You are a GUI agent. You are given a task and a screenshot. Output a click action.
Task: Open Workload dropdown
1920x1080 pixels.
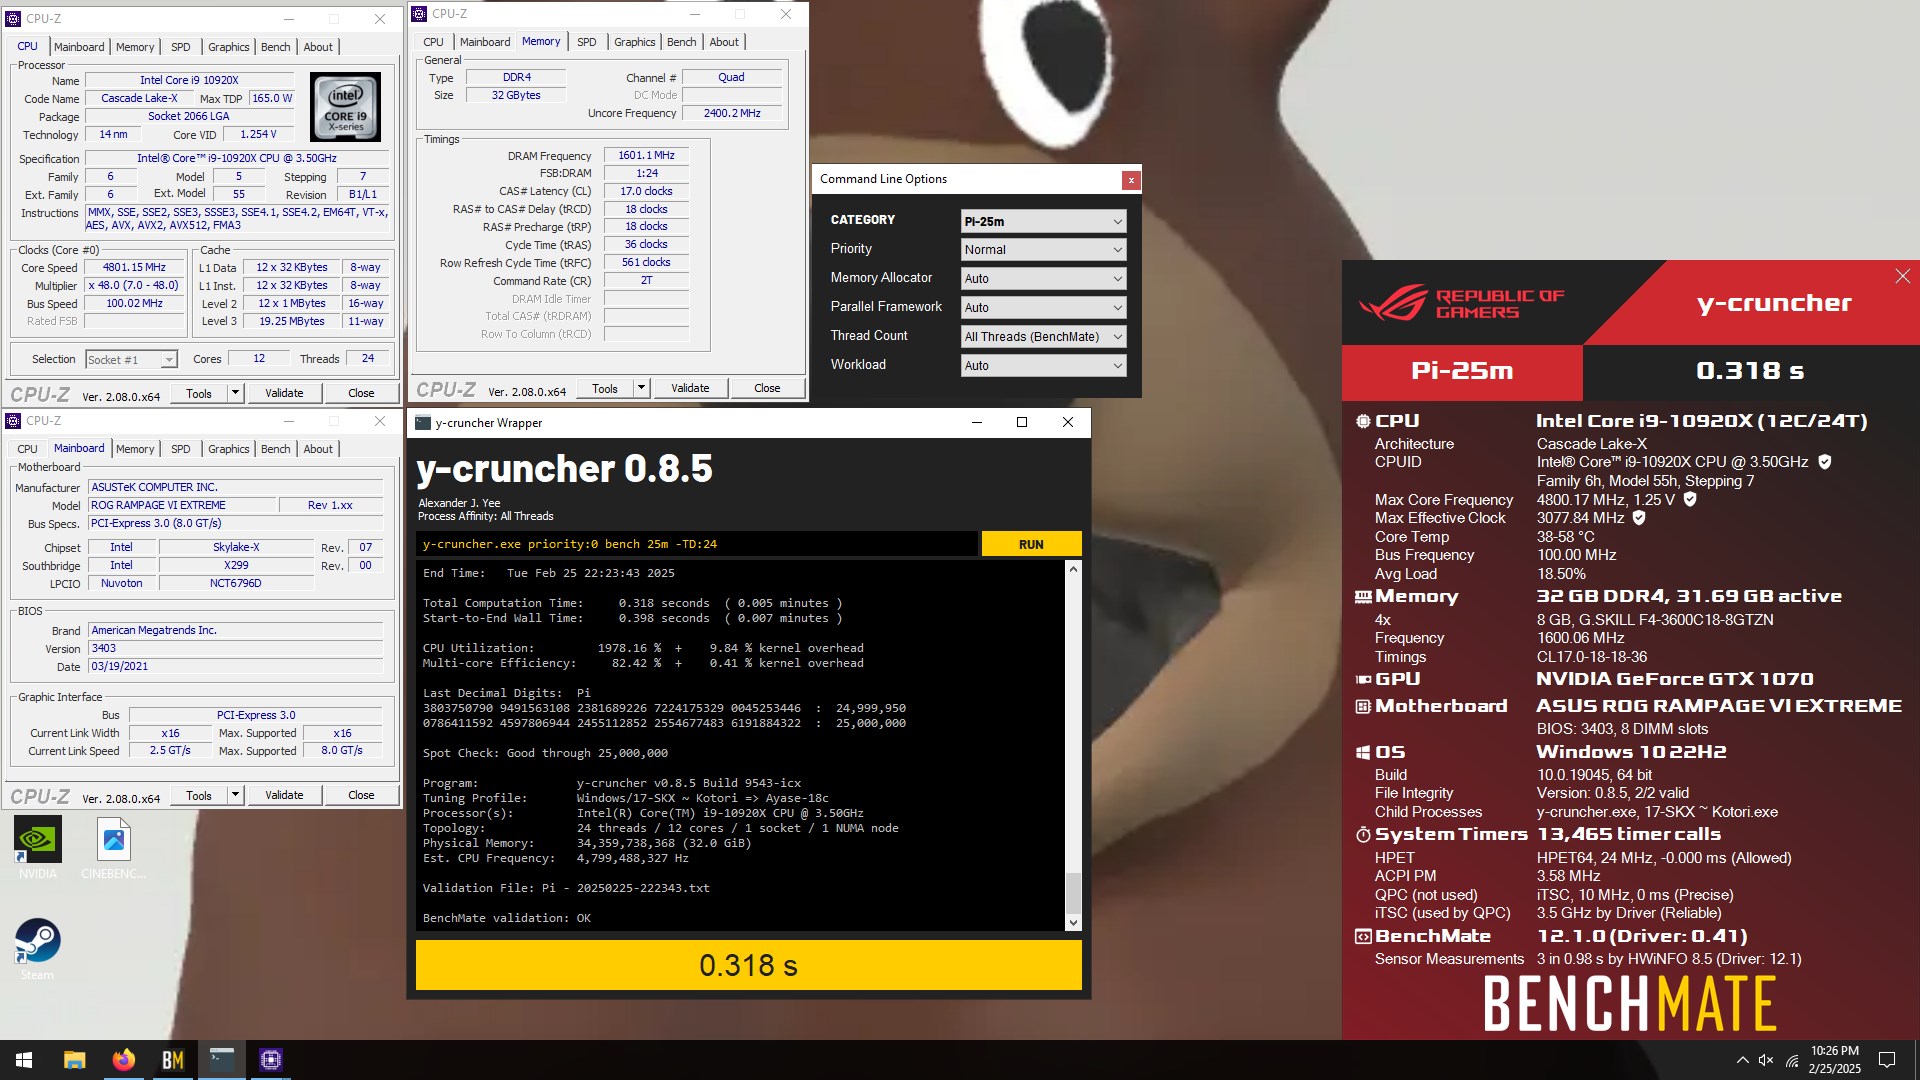pos(1043,366)
